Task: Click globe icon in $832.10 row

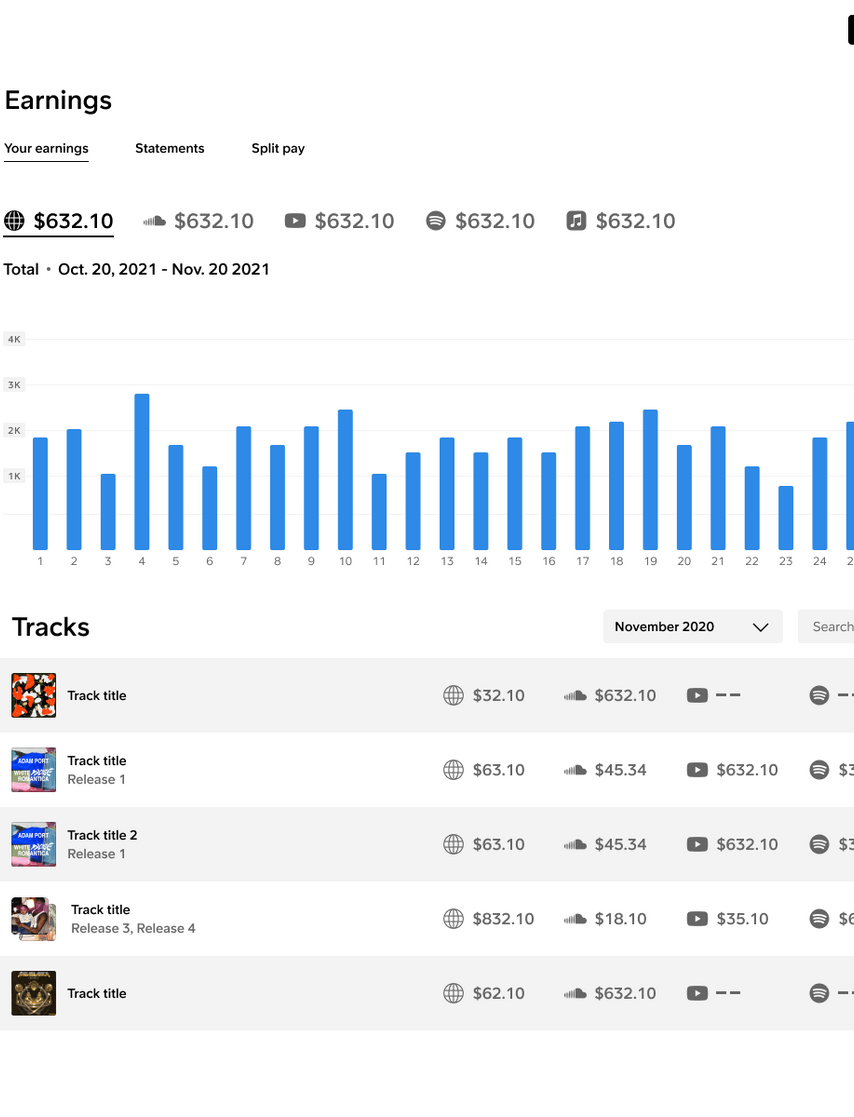Action: [x=454, y=919]
